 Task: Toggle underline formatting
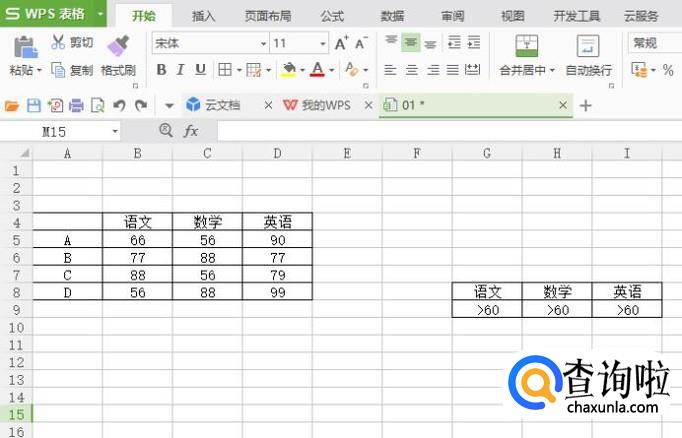200,70
